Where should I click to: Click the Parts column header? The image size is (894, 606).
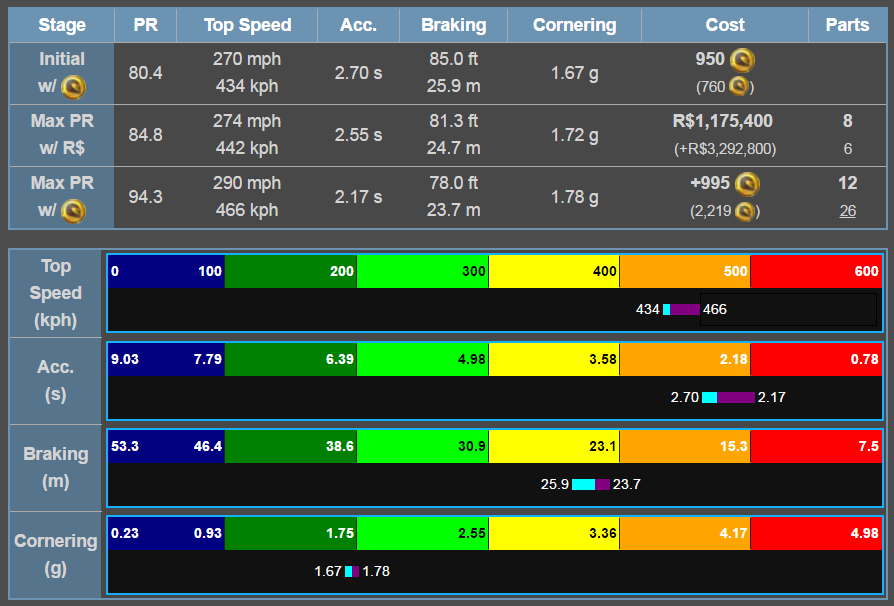tap(847, 25)
